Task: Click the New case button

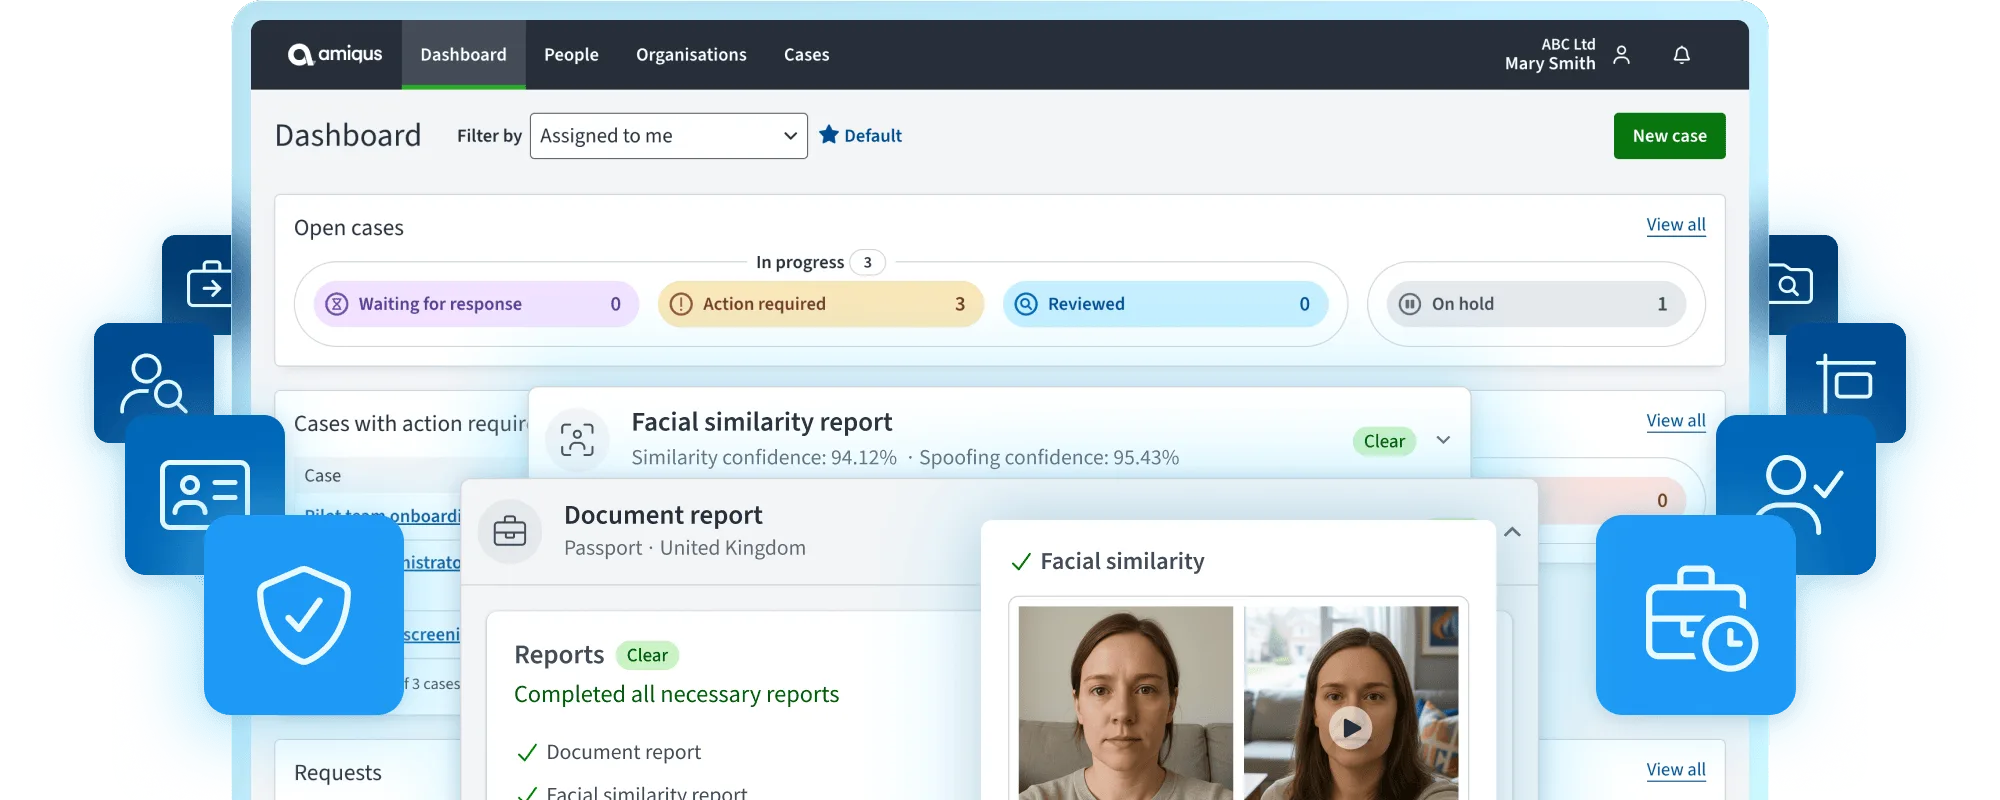Action: click(x=1669, y=136)
